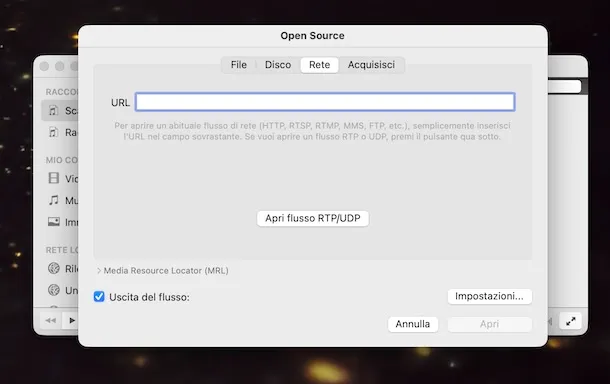Click Apri flusso RTP/UDP button
Image resolution: width=610 pixels, height=384 pixels.
[313, 218]
